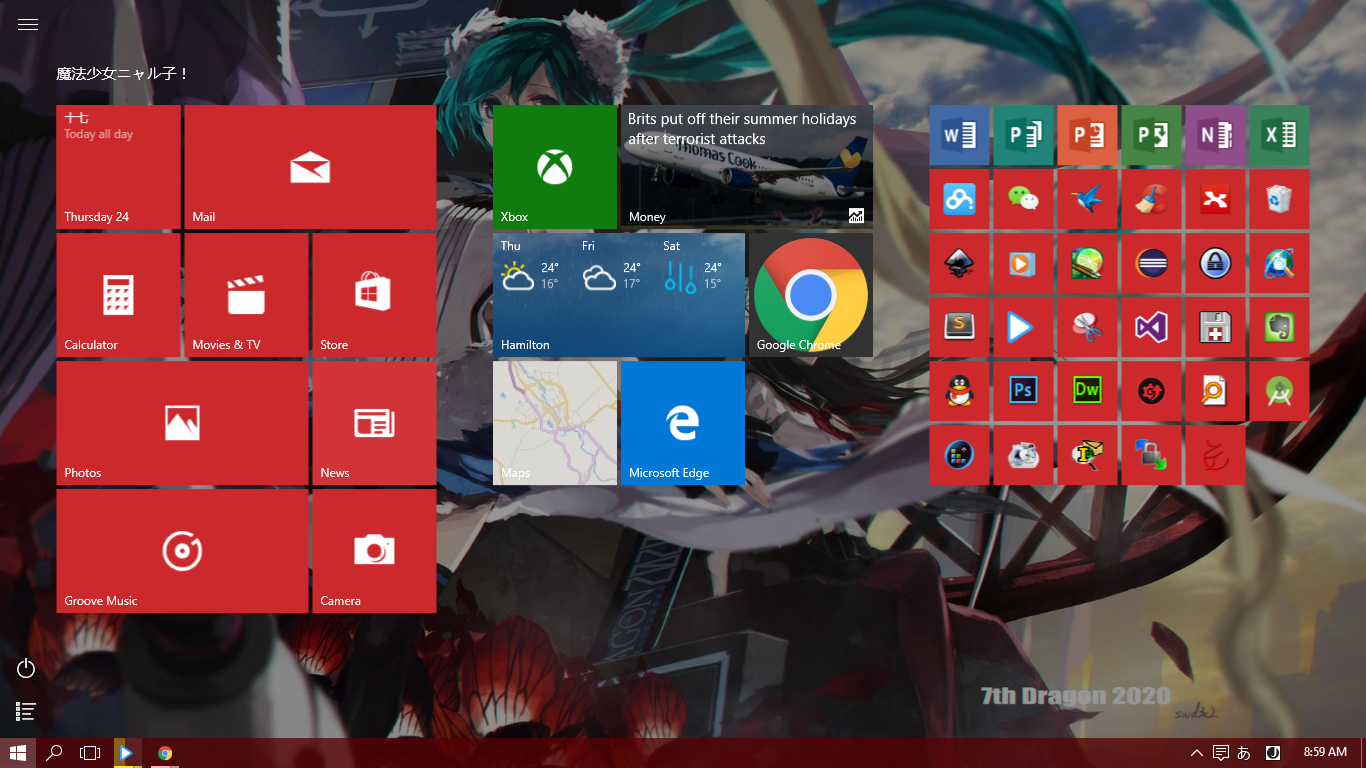1366x768 pixels.
Task: Open the lime slice and pencil tile
Action: tap(1087, 263)
